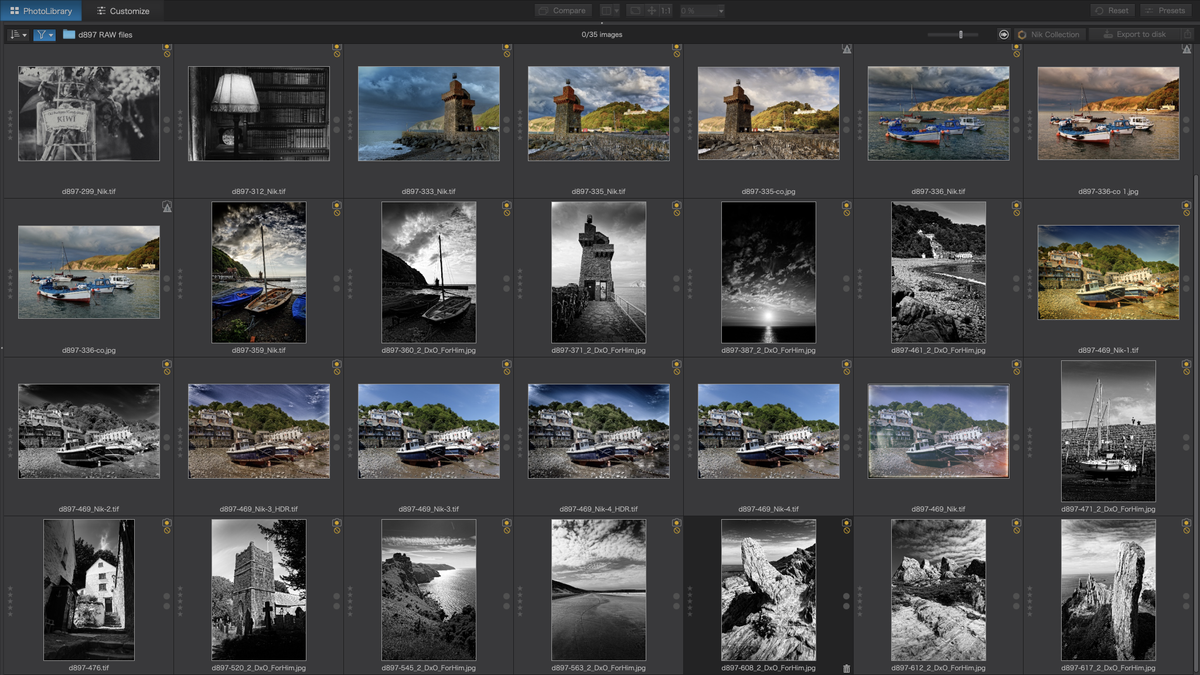Click the Export to disk button
This screenshot has height=675, width=1200.
1133,34
